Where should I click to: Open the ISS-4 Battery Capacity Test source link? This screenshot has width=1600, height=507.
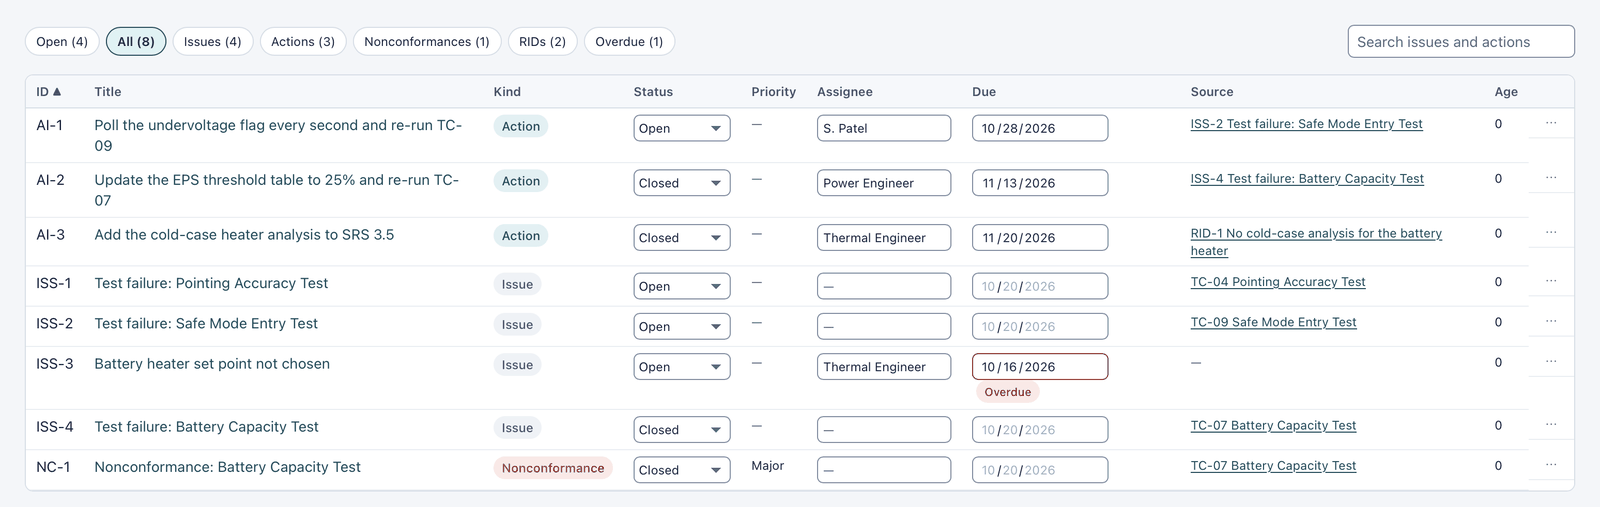1307,179
